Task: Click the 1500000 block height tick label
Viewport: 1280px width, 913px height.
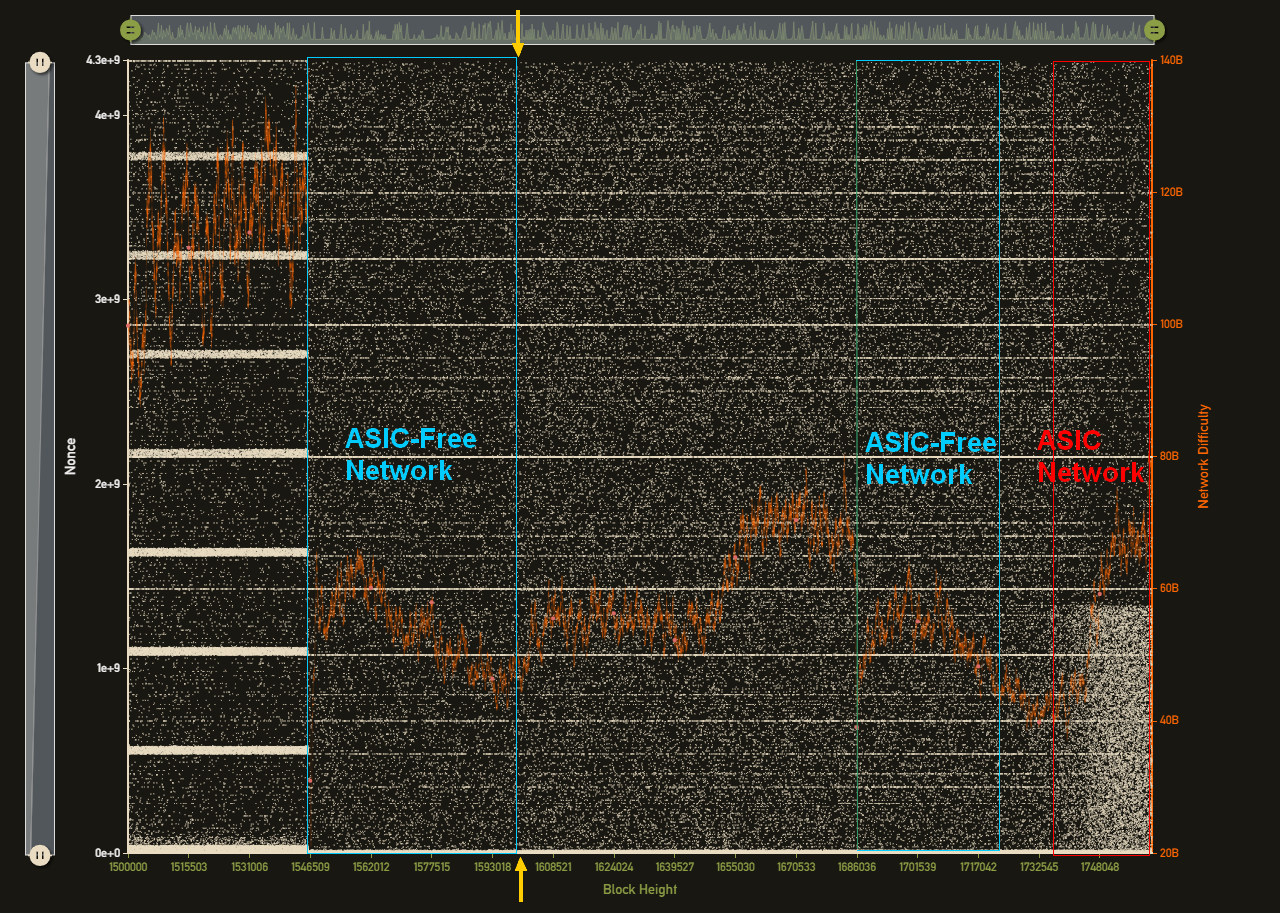Action: [x=128, y=868]
